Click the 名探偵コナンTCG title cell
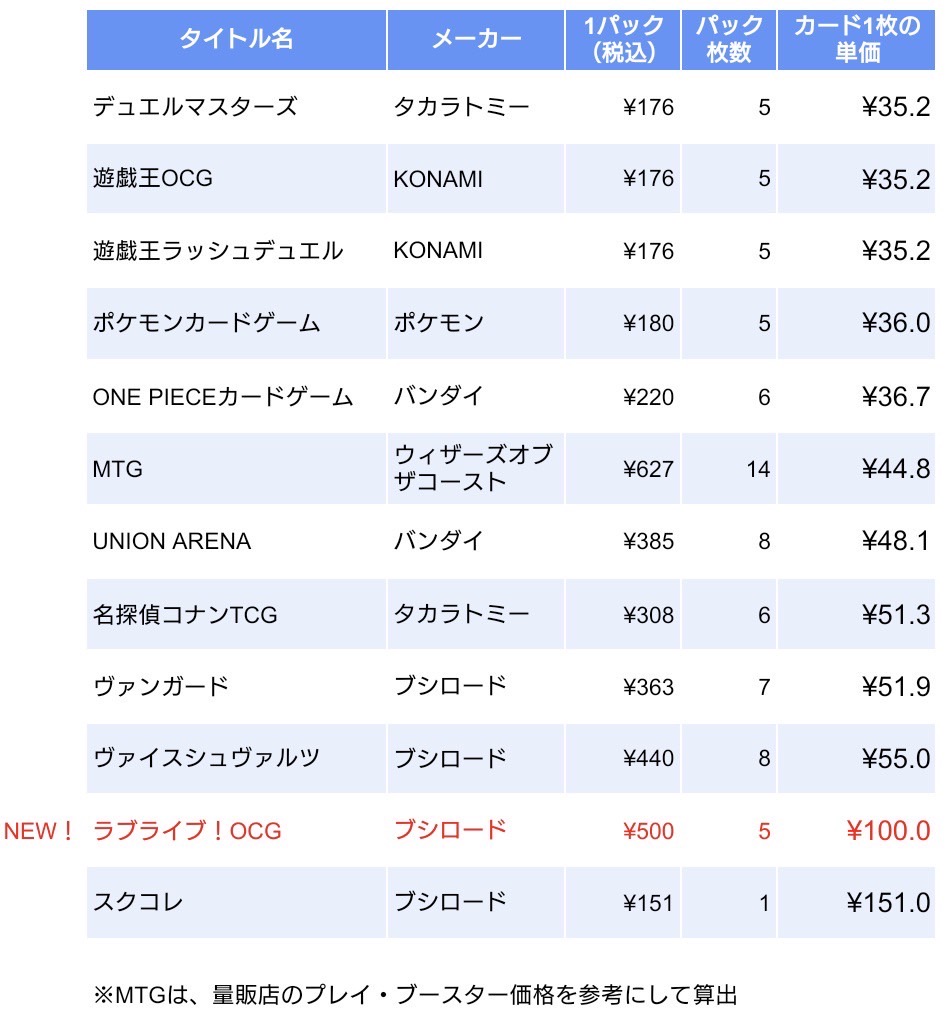Screen dimensions: 946x1027 point(185,614)
